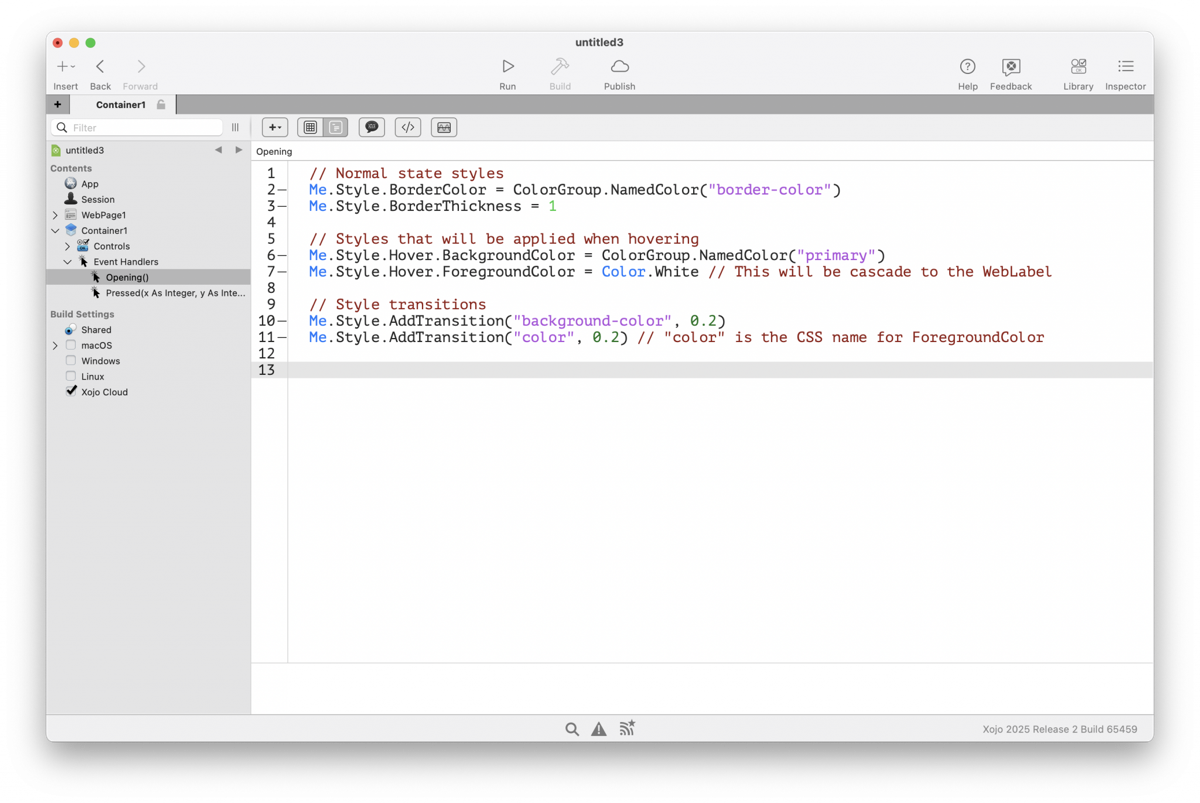Click the "// Style transitions" comment
Image resolution: width=1200 pixels, height=803 pixels.
397,304
